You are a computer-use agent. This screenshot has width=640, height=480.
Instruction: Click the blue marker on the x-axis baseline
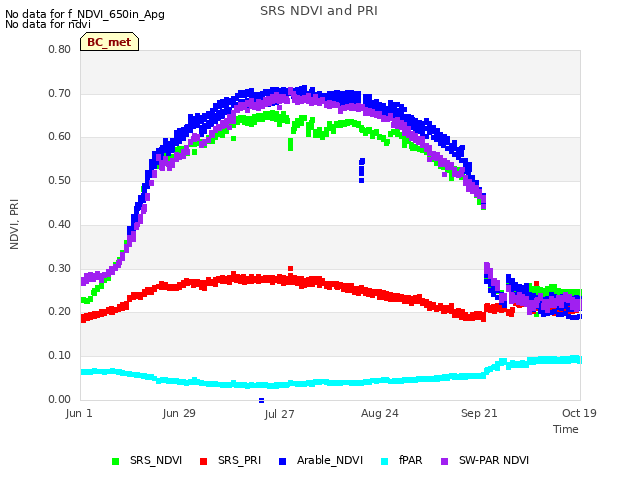[262, 400]
